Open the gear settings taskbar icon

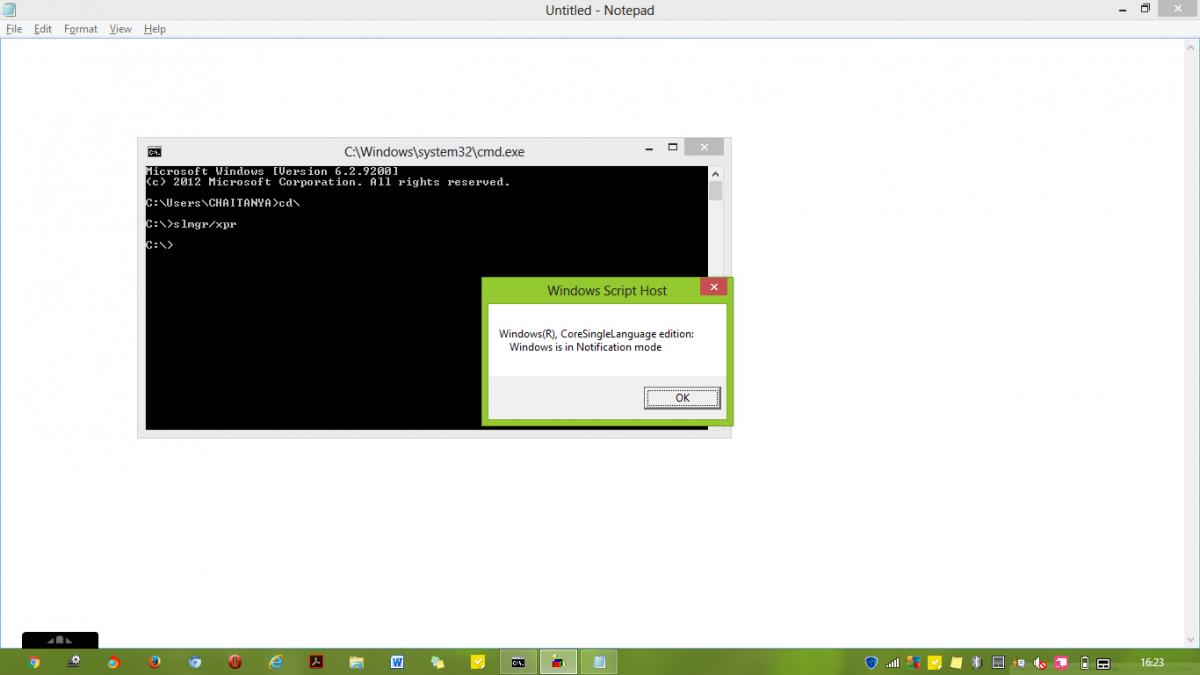pyautogui.click(x=74, y=662)
